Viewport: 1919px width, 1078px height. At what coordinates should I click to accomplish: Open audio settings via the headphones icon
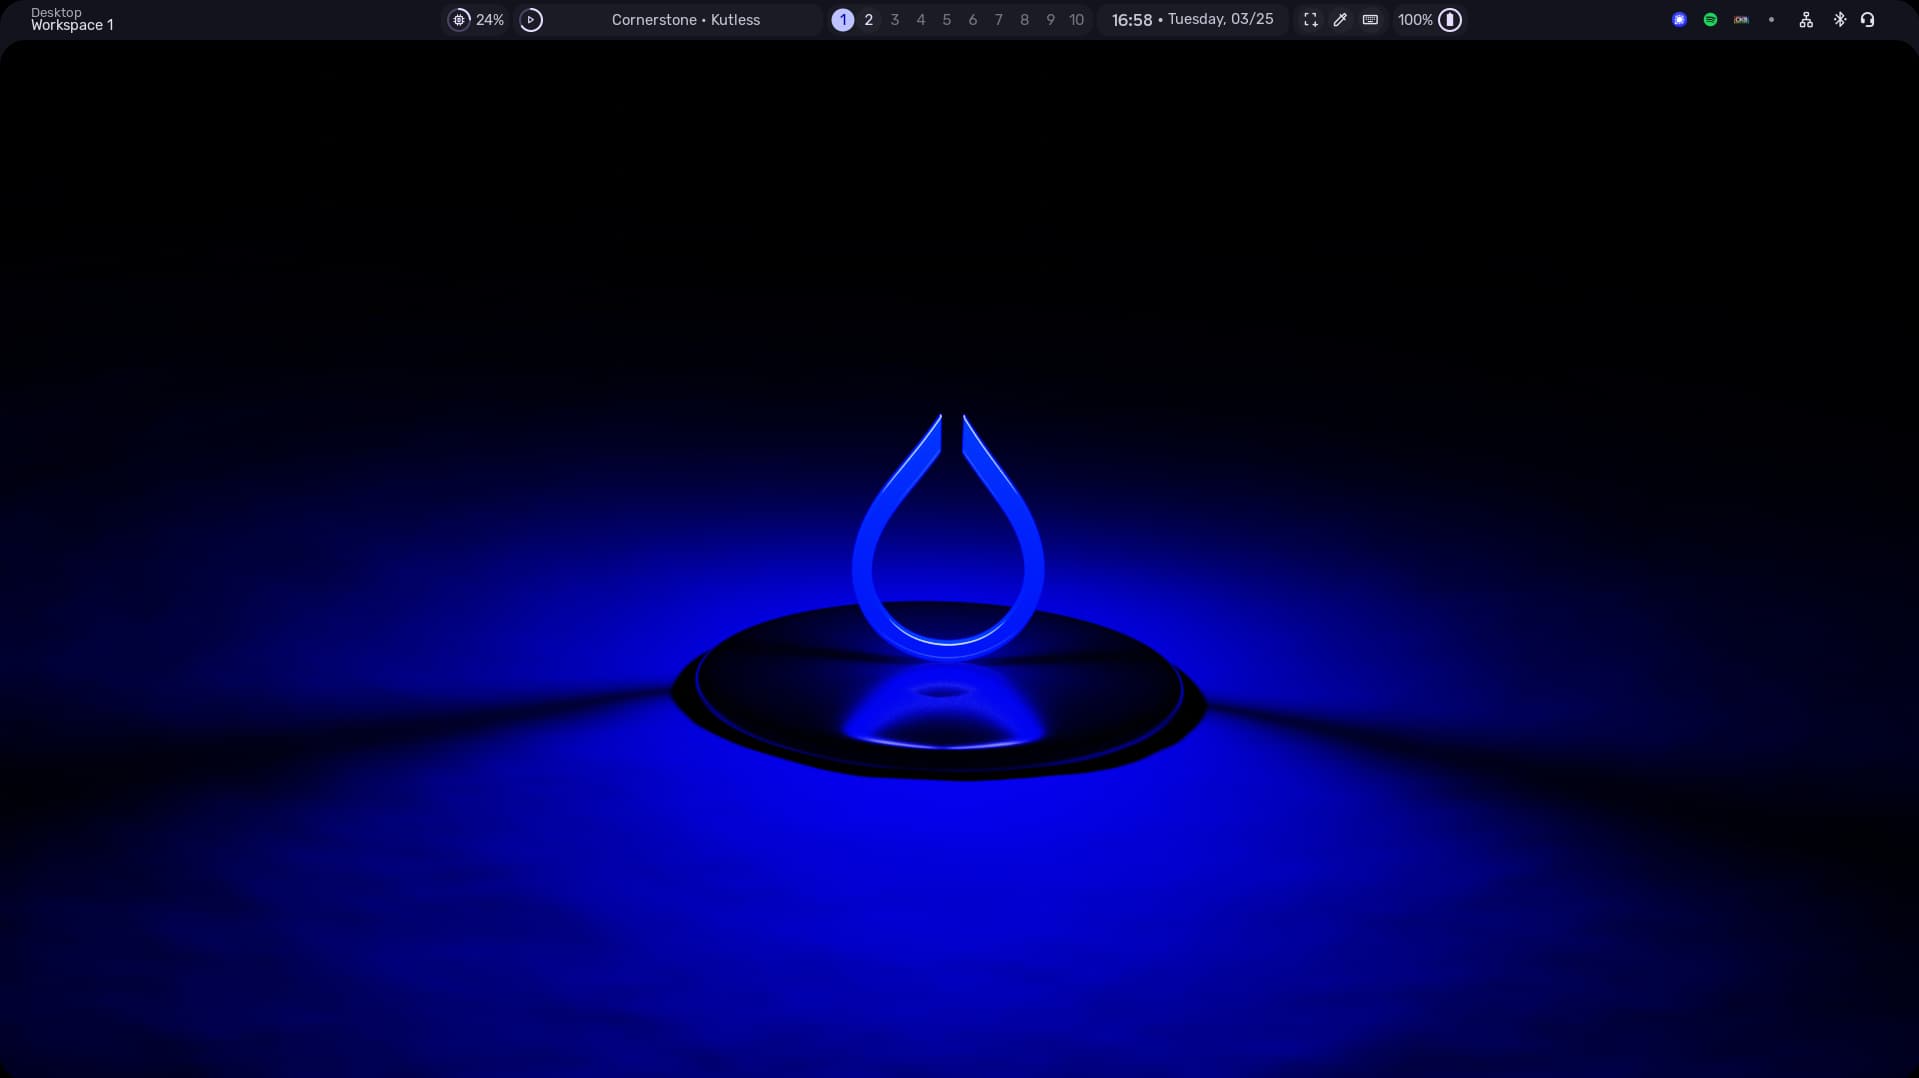pyautogui.click(x=1868, y=19)
